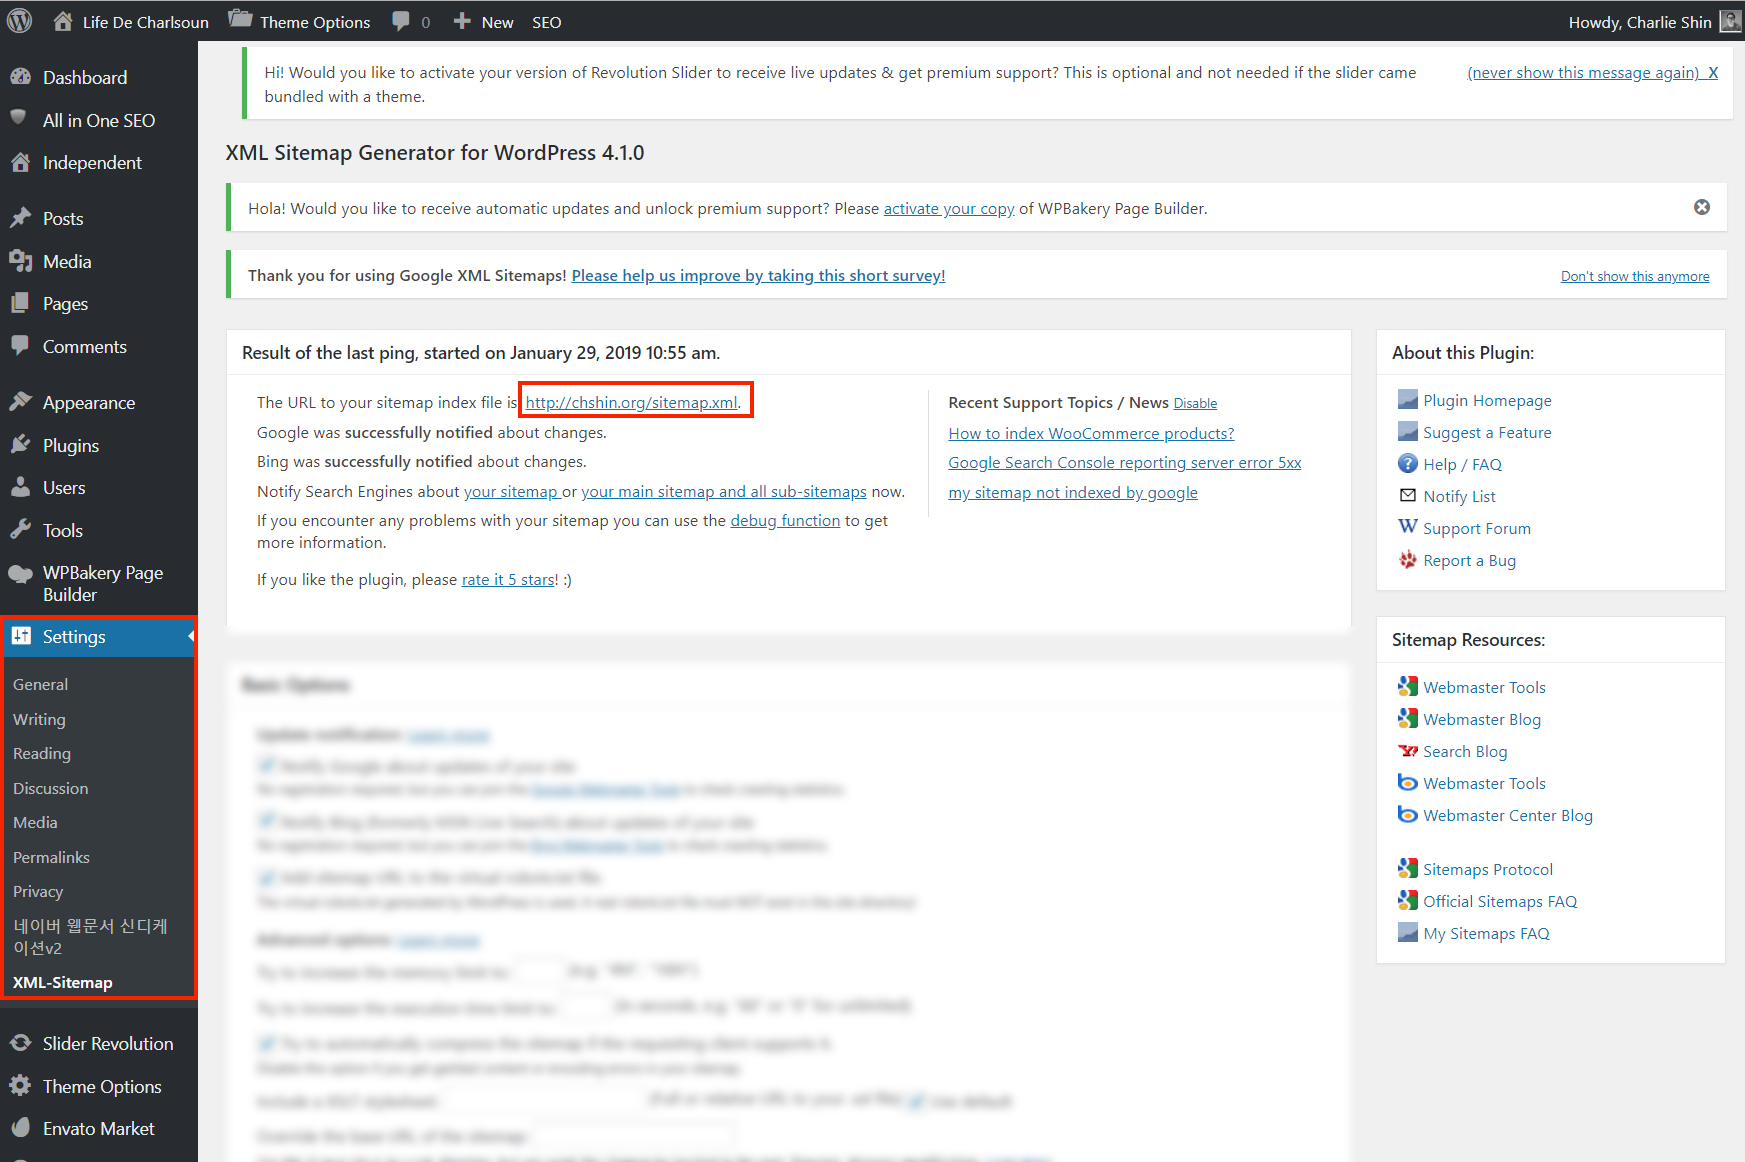
Task: Open Users in sidebar
Action: [x=64, y=487]
